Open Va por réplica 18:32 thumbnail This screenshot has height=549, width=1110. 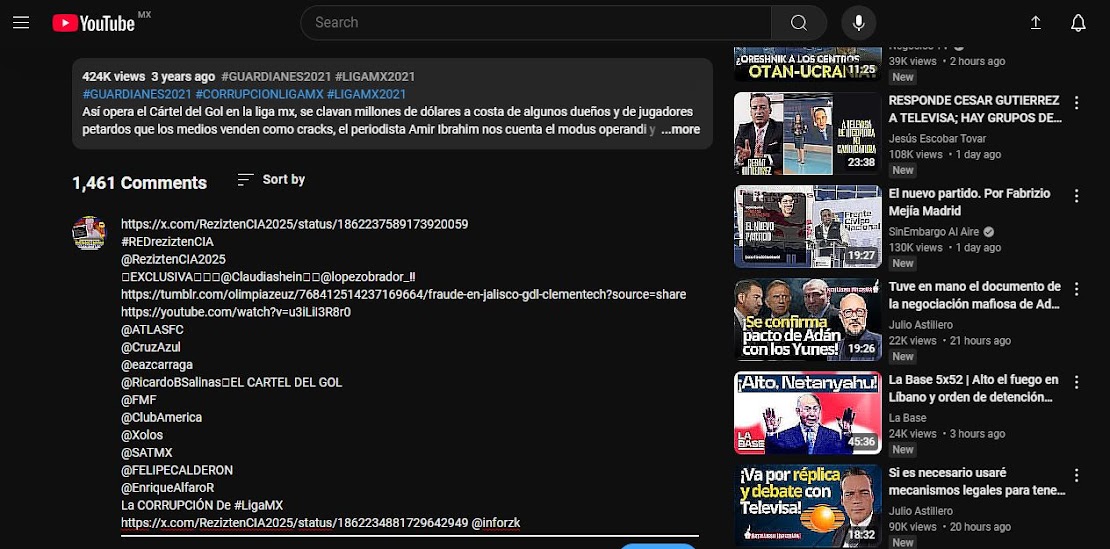click(x=808, y=506)
